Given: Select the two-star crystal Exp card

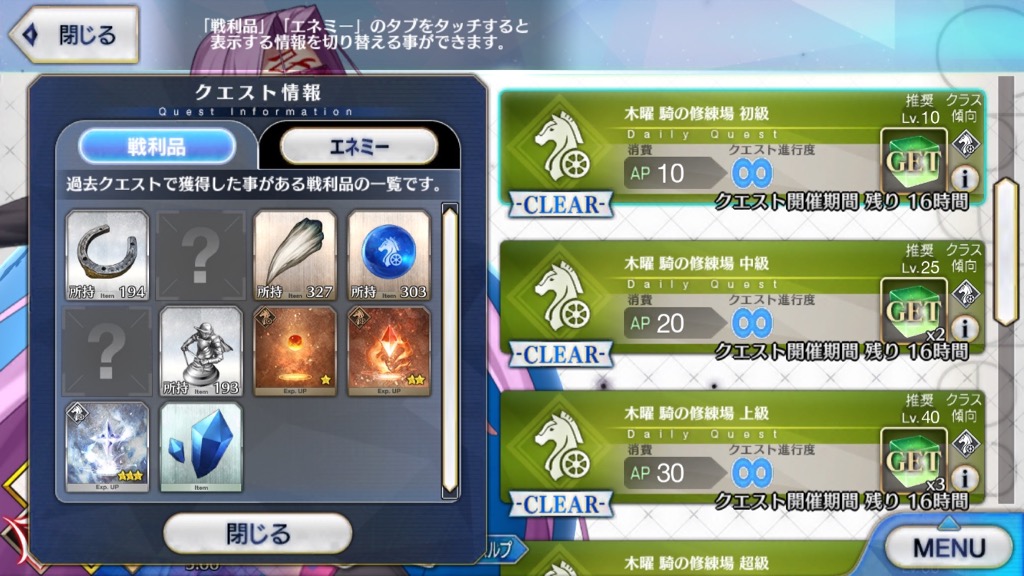Looking at the screenshot, I should (x=389, y=351).
